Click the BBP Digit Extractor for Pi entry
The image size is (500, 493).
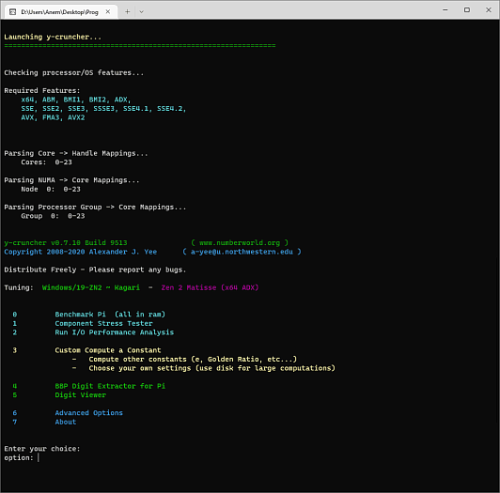click(x=110, y=386)
